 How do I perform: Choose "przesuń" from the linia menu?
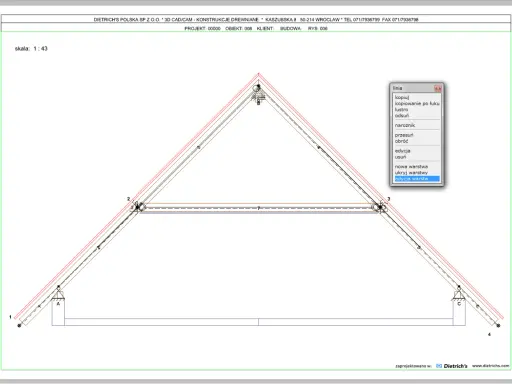coord(404,135)
